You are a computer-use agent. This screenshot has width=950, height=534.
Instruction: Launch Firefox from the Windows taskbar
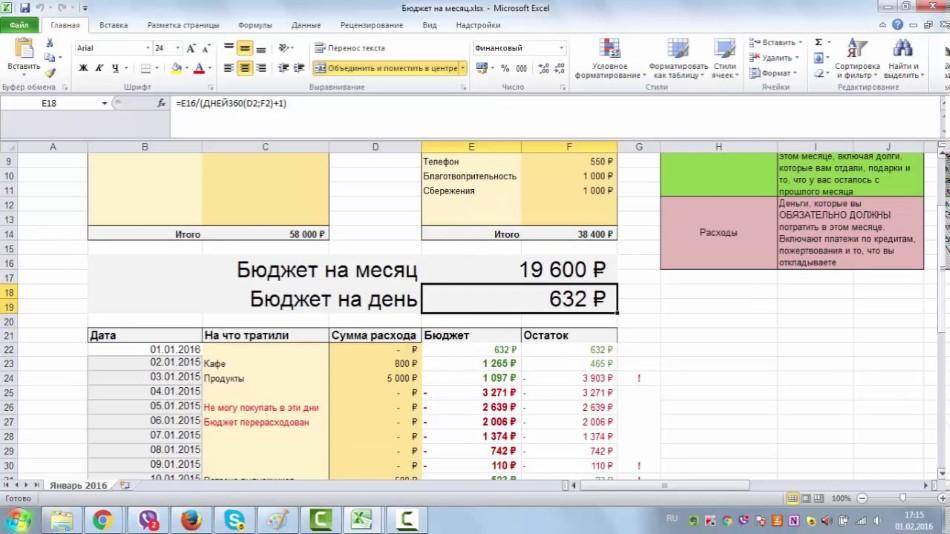(x=192, y=518)
